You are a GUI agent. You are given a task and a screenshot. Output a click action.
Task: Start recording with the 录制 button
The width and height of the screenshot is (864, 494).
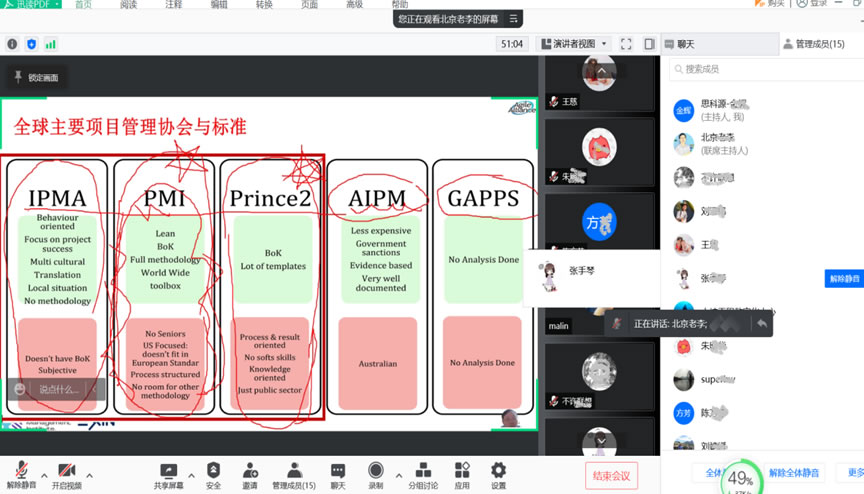pyautogui.click(x=376, y=475)
